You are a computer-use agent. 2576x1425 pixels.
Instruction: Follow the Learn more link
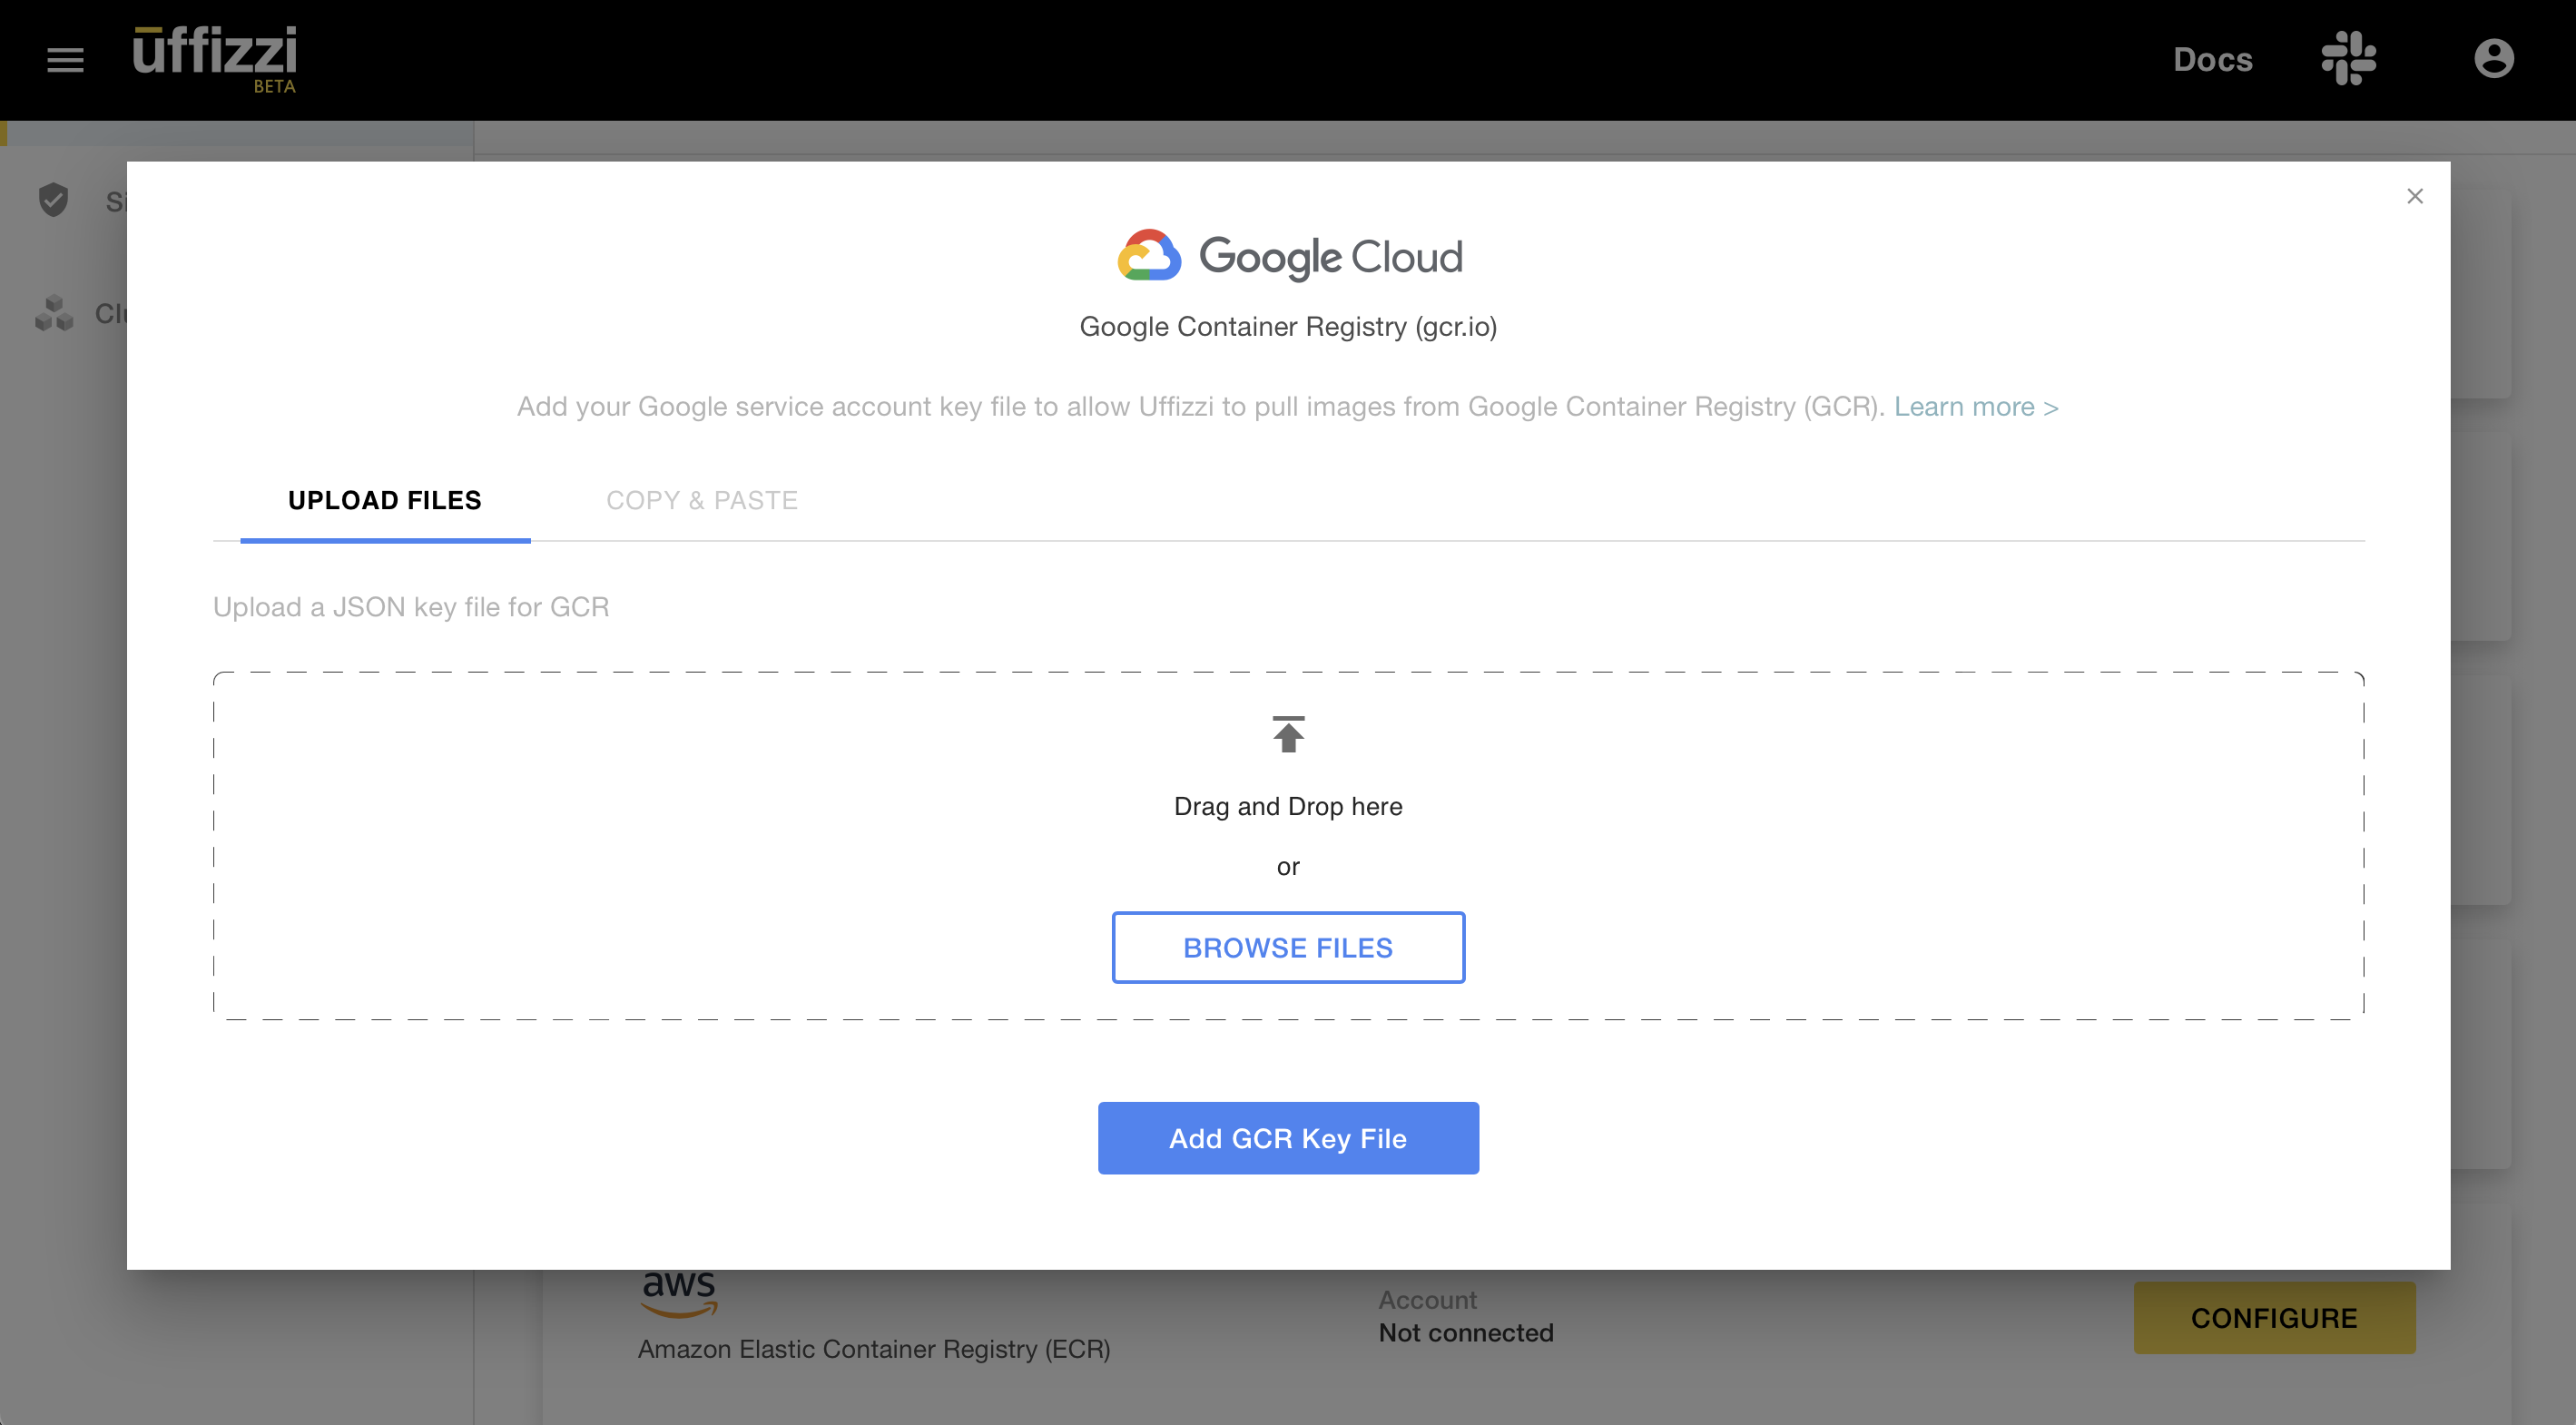coord(1975,407)
